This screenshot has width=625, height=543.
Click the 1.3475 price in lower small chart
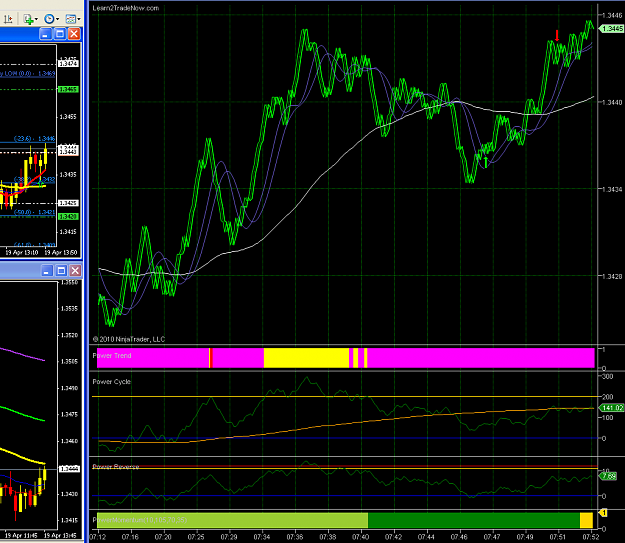click(x=69, y=415)
